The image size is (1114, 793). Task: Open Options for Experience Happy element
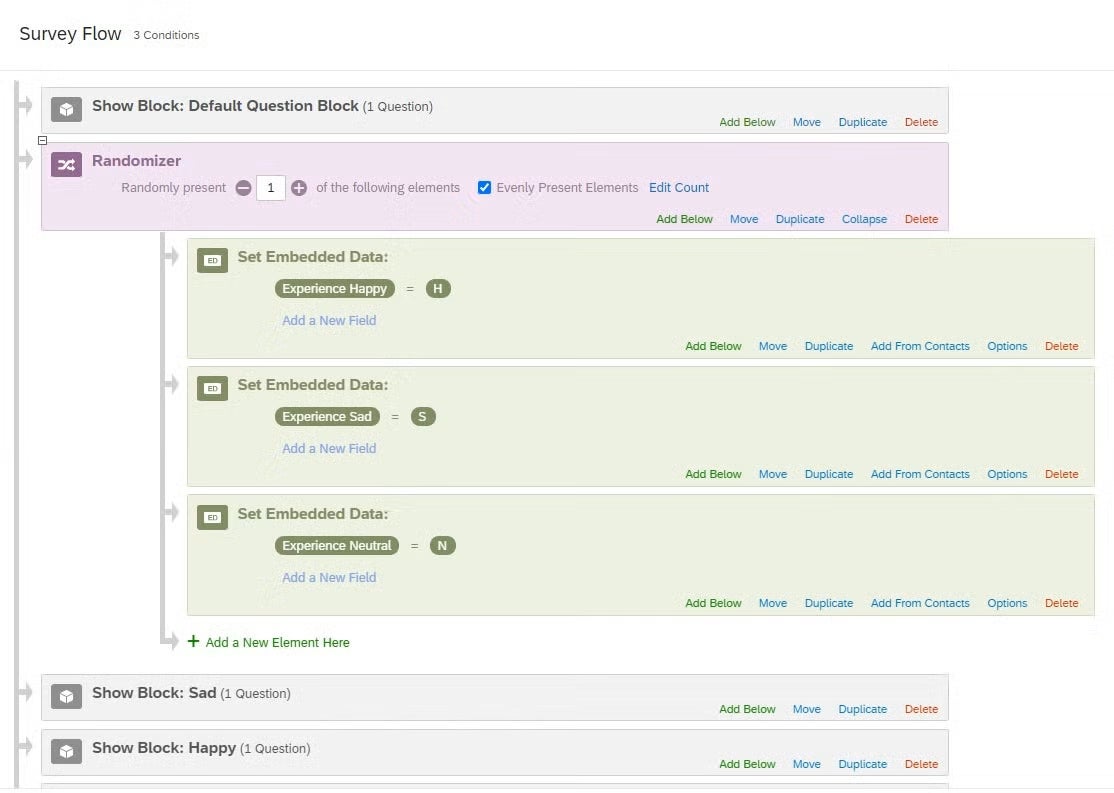[x=1007, y=346]
